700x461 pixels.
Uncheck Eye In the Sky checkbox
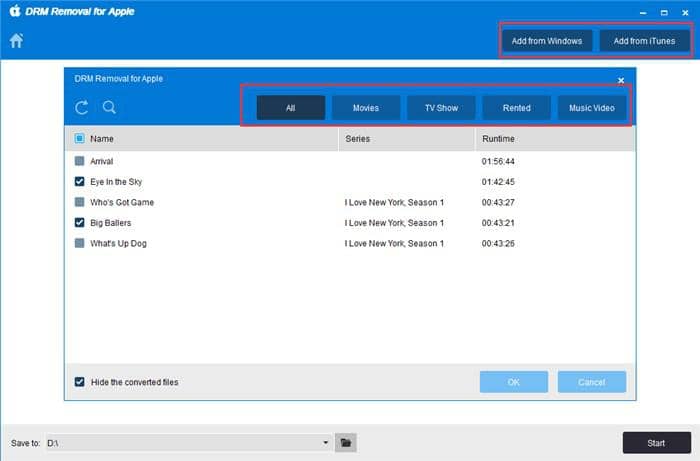coord(79,181)
